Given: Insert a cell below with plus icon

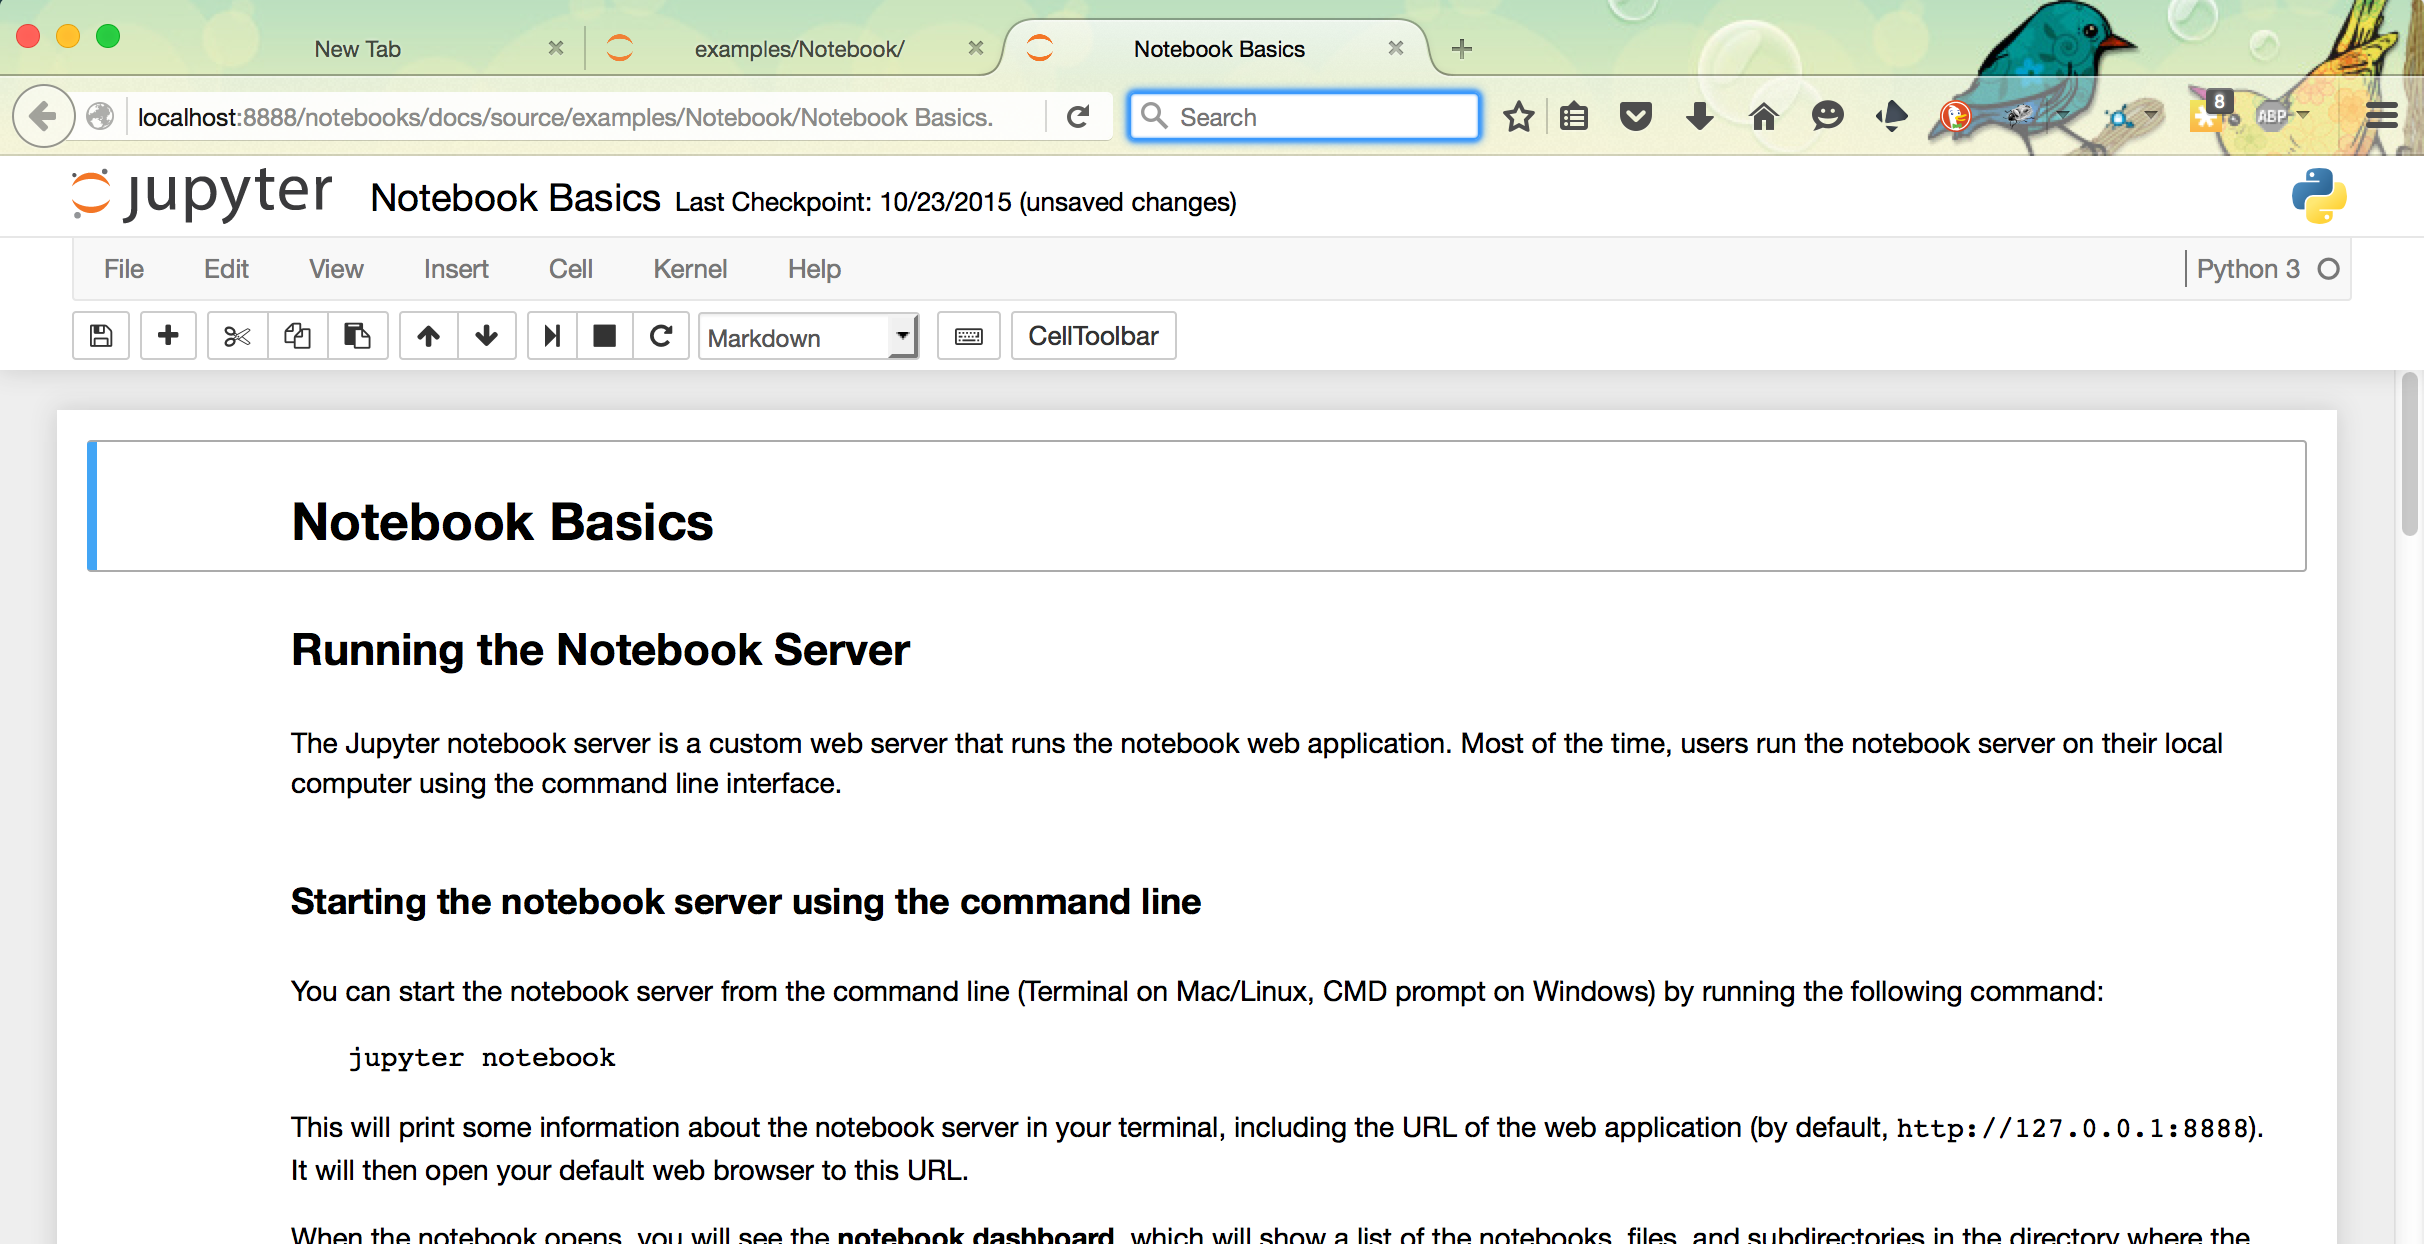Looking at the screenshot, I should tap(168, 336).
